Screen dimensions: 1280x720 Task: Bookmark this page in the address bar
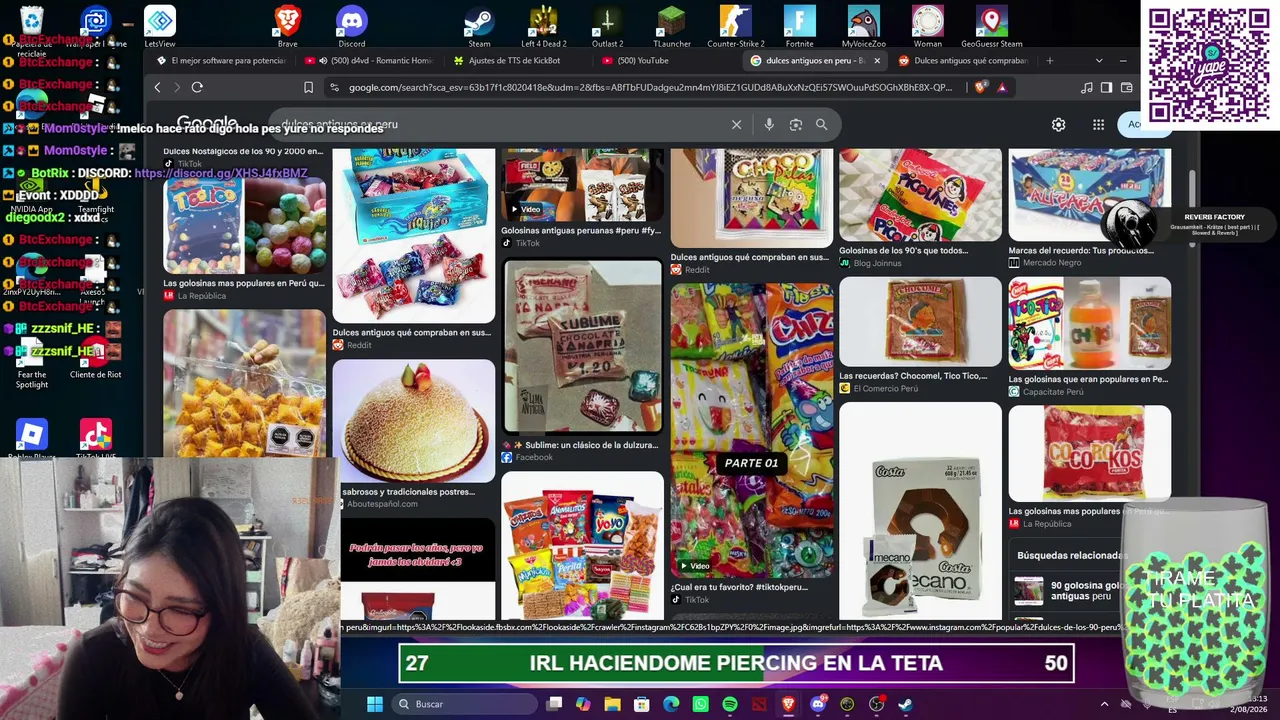point(308,87)
